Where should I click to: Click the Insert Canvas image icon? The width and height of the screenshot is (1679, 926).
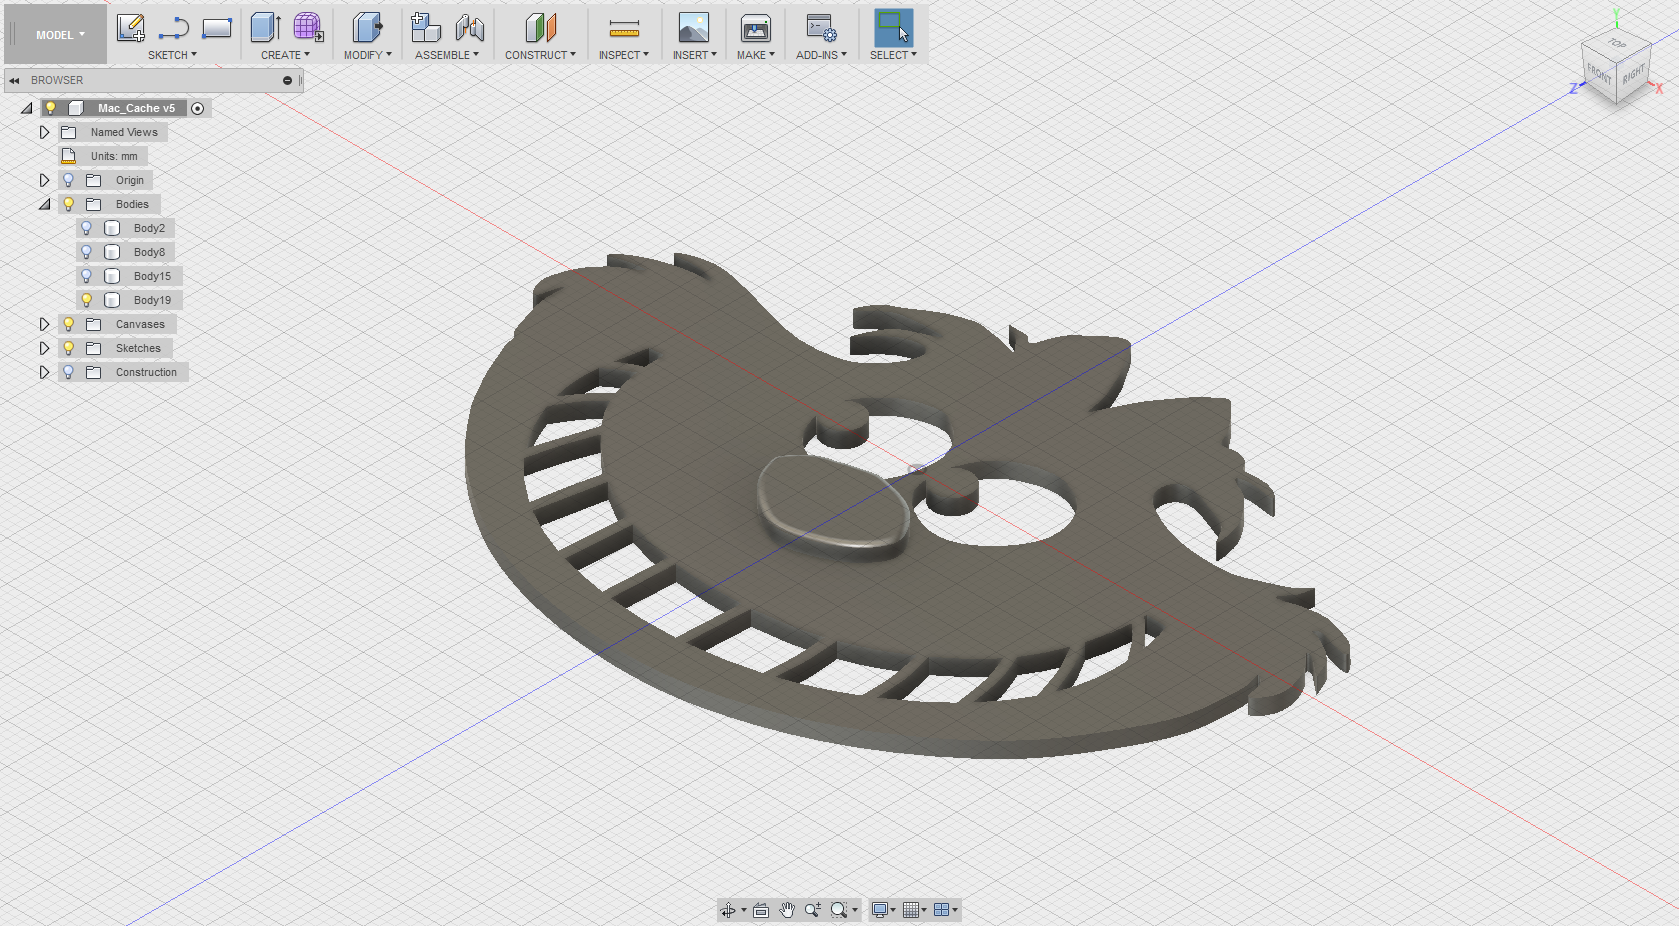click(694, 28)
